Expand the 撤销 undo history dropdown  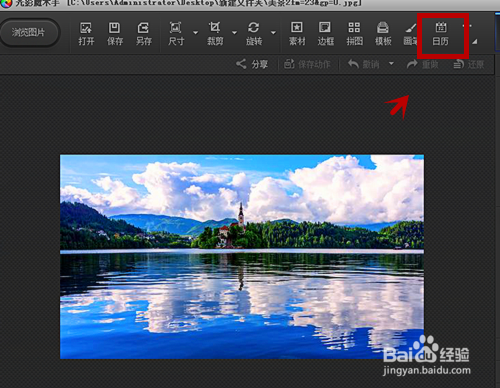[x=391, y=63]
